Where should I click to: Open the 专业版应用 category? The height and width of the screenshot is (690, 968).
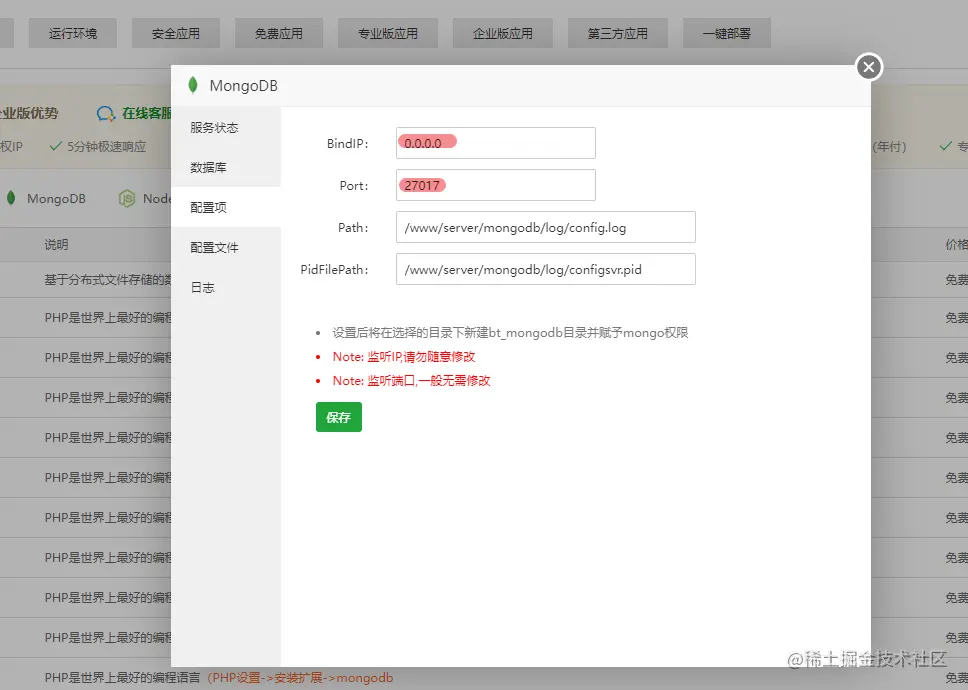point(388,33)
